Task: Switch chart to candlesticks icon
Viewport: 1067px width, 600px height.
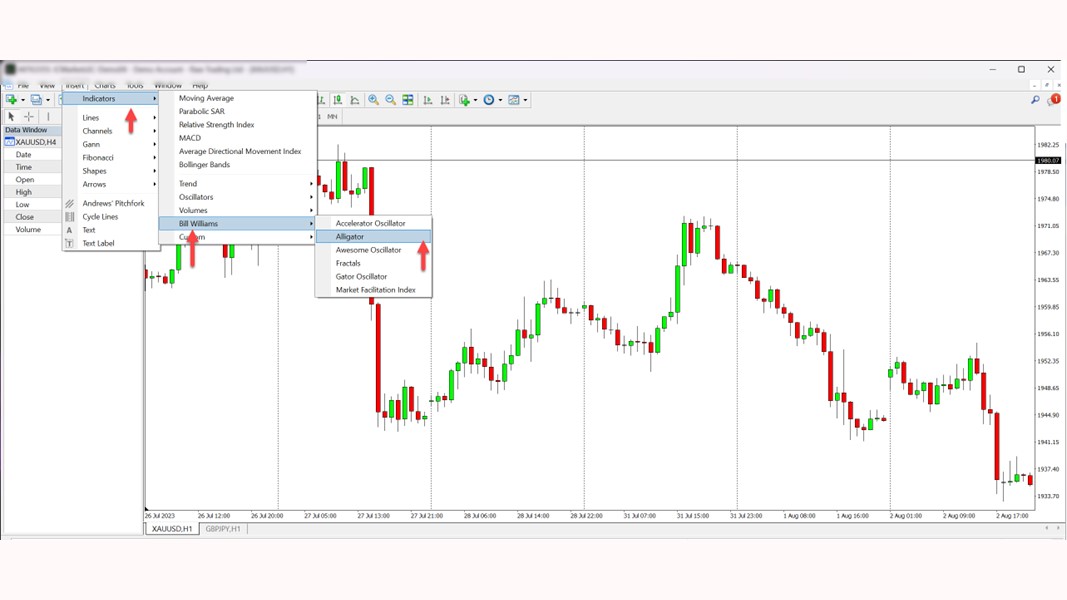Action: tap(338, 100)
